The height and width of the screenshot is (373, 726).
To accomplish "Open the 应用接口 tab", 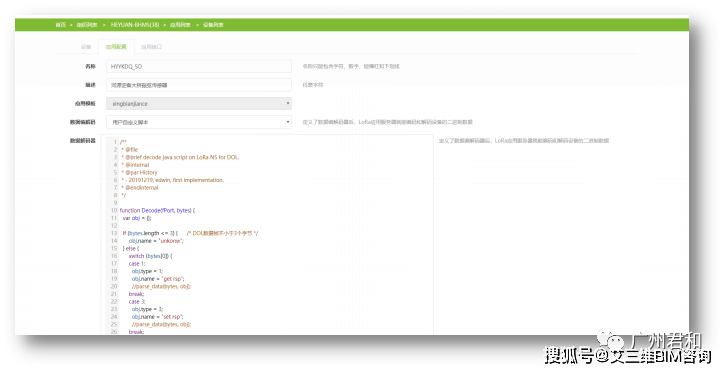I will pyautogui.click(x=151, y=47).
